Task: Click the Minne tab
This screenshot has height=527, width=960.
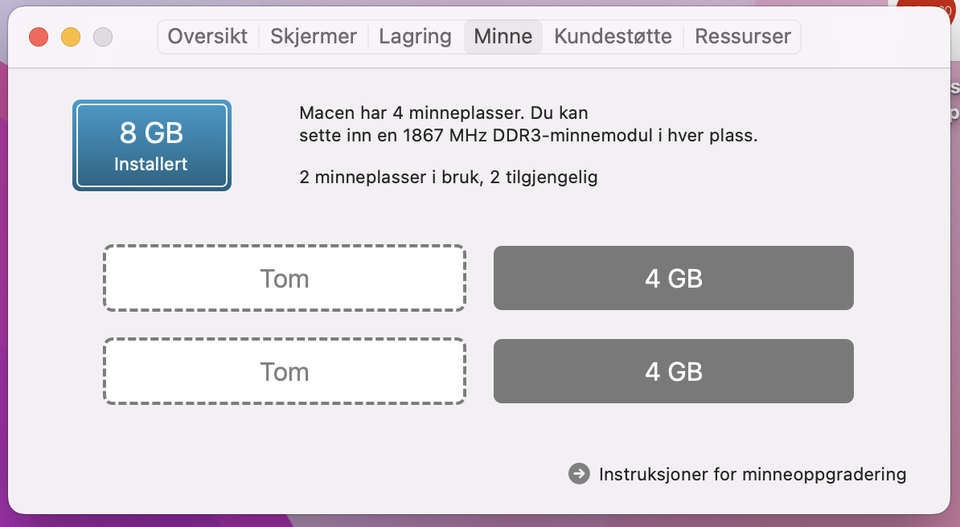Action: (503, 37)
